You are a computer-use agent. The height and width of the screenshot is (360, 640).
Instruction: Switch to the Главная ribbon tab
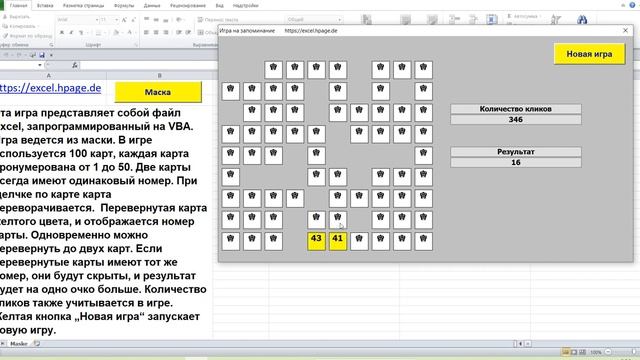click(18, 6)
